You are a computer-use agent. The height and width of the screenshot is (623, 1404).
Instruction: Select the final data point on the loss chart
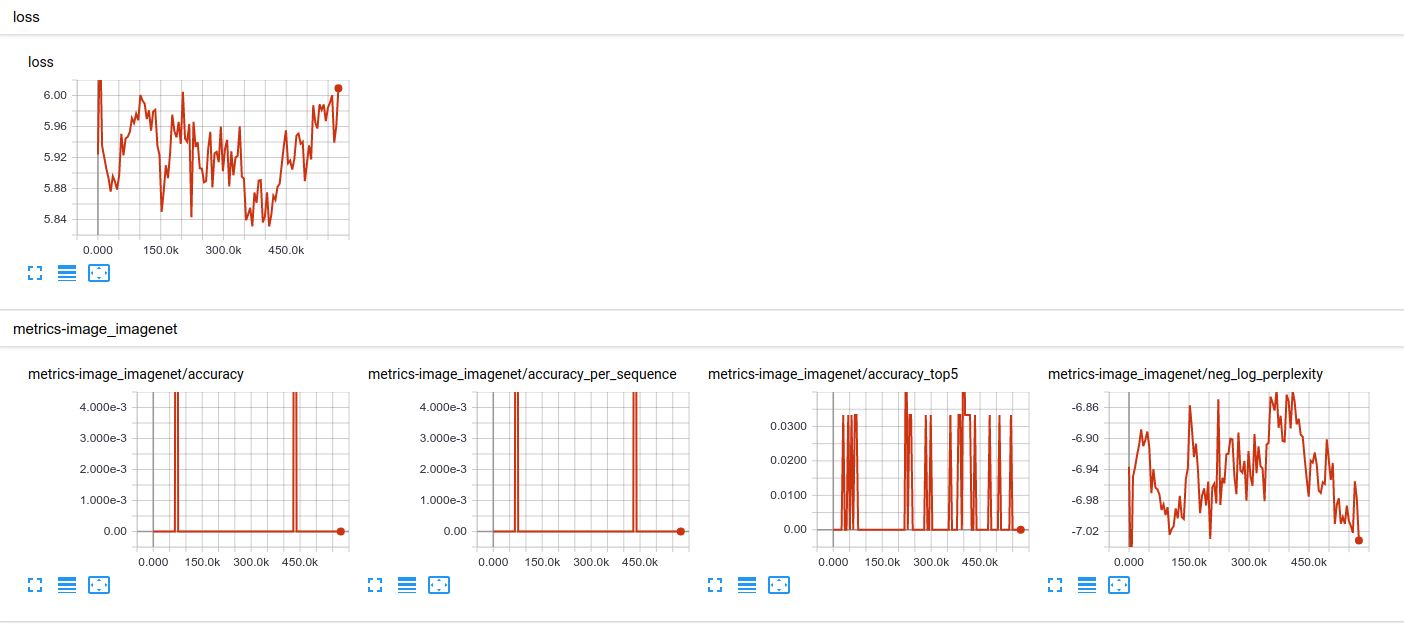click(x=337, y=89)
